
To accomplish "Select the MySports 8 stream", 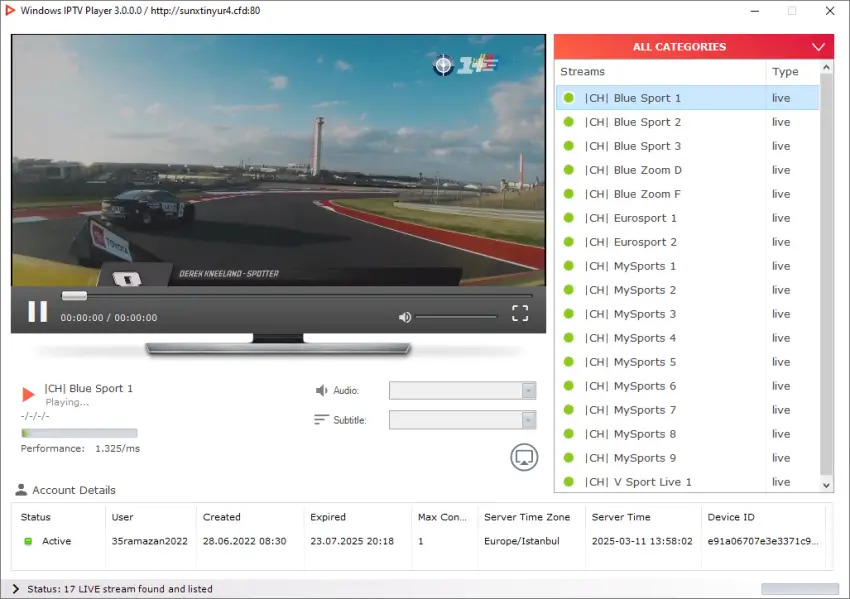I will [x=687, y=434].
